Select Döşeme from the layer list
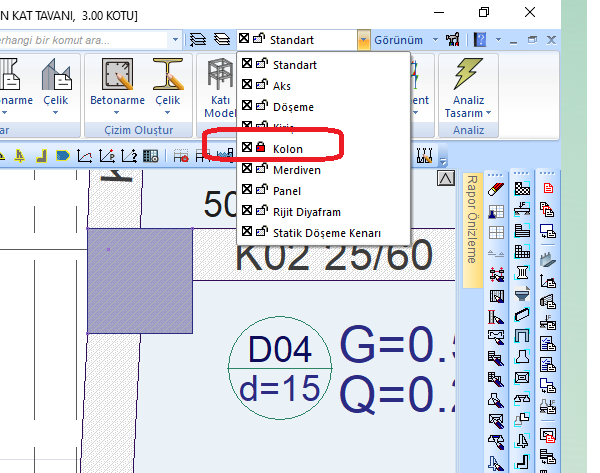The image size is (600, 473). tap(293, 107)
